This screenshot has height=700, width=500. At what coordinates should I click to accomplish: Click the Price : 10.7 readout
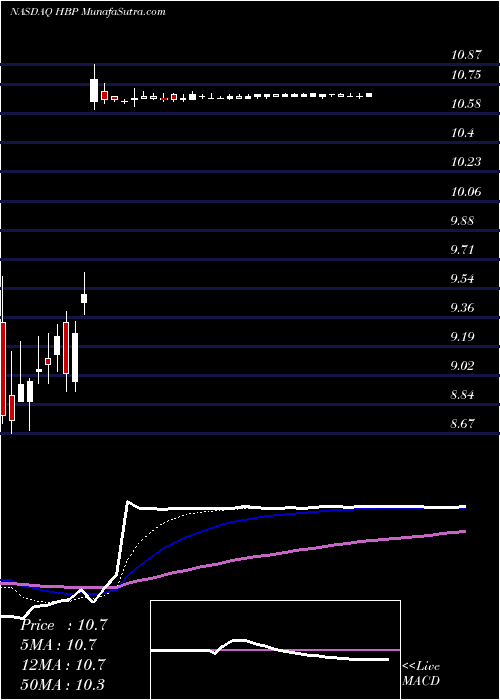click(64, 625)
